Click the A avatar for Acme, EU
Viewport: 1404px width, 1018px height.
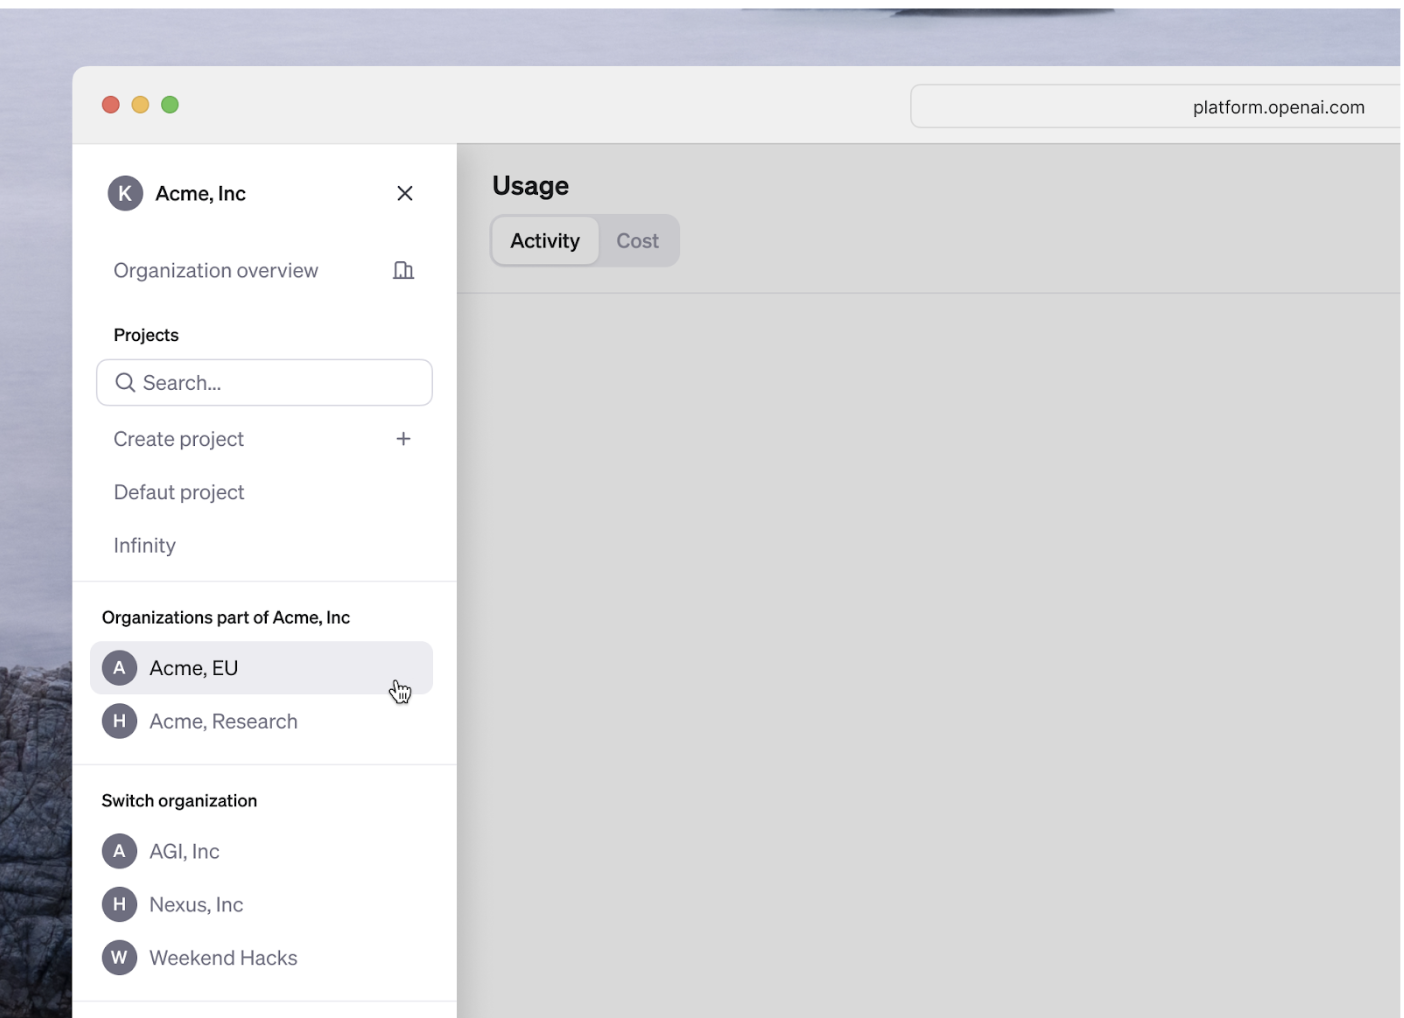(x=119, y=668)
